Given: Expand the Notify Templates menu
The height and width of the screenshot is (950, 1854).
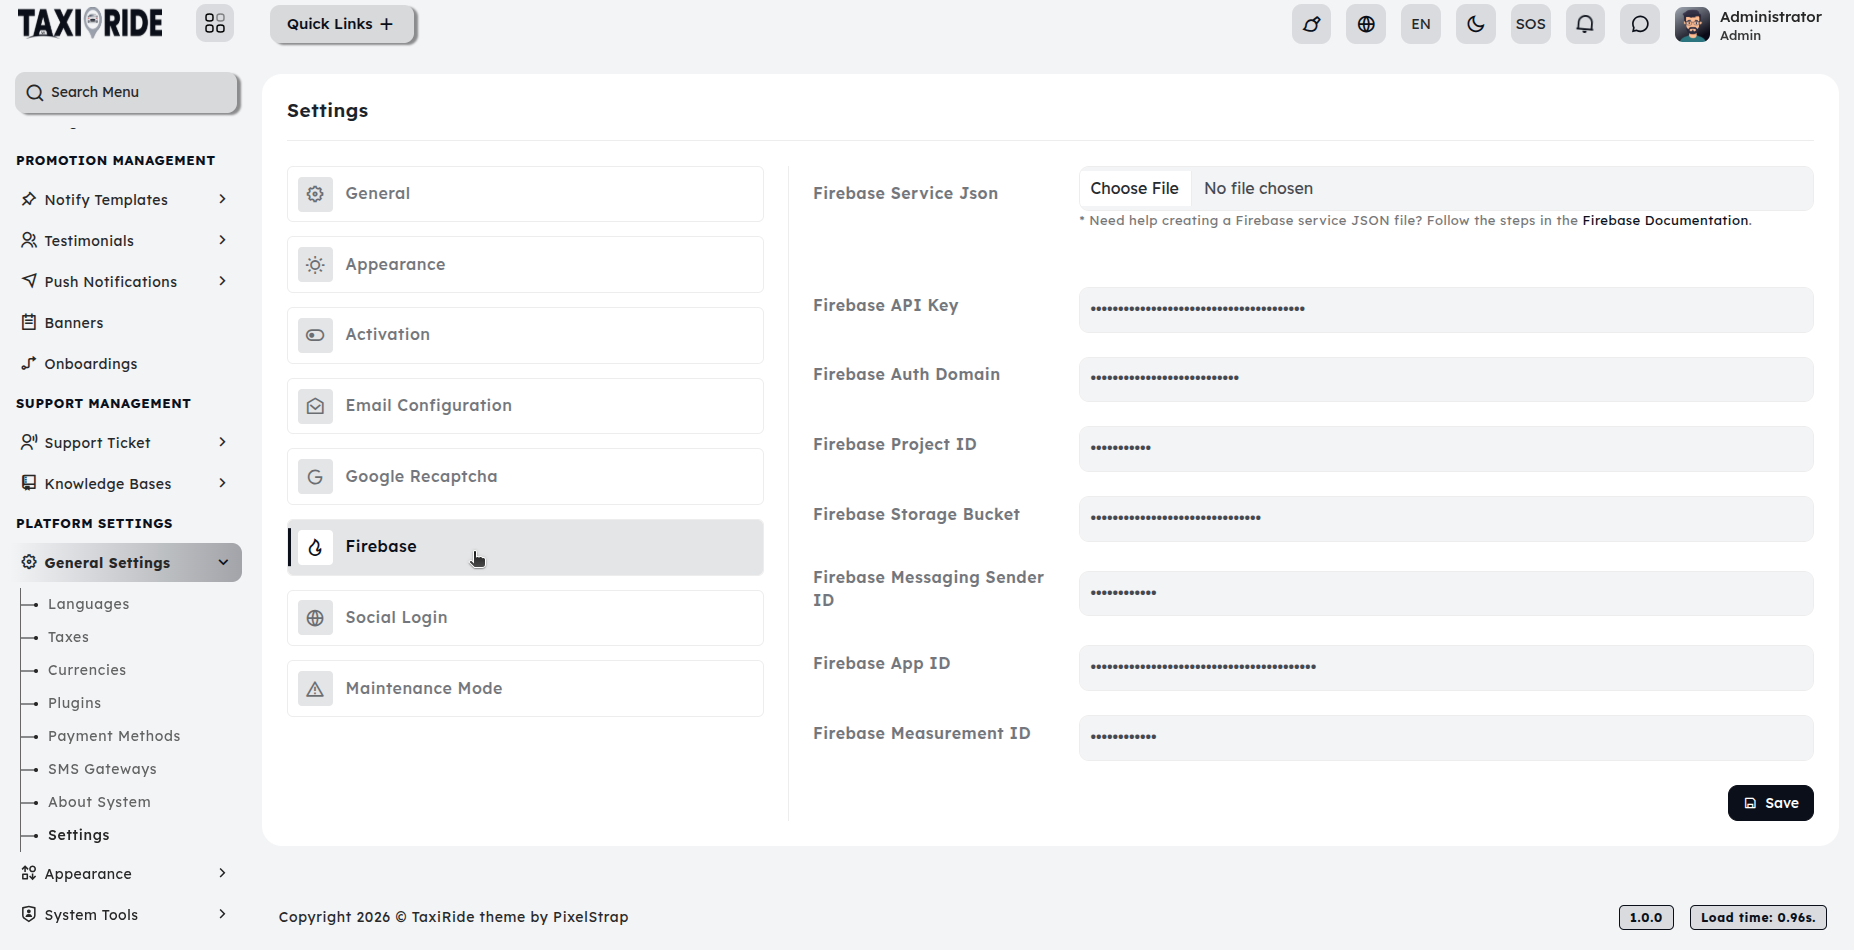Looking at the screenshot, I should point(126,200).
